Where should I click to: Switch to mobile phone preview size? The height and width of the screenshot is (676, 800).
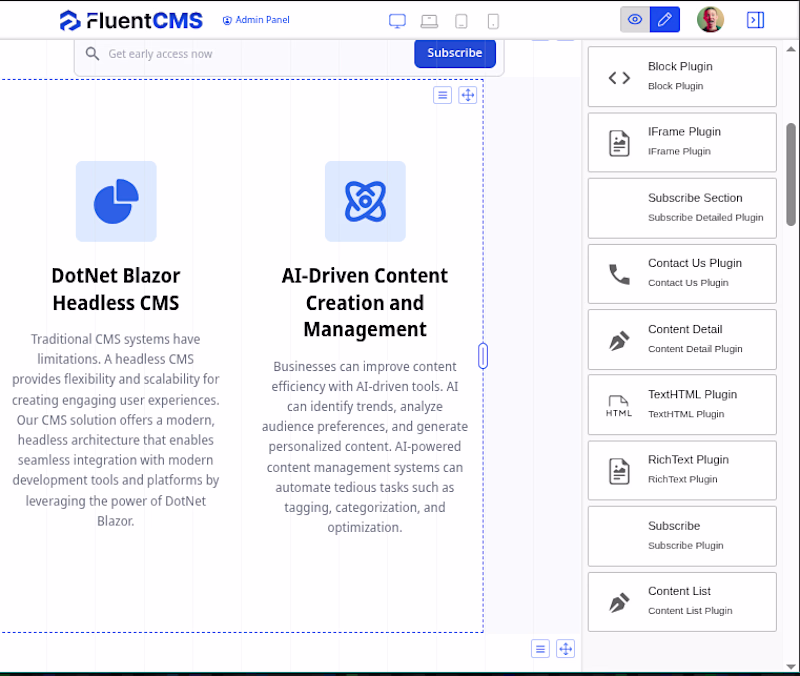point(493,21)
